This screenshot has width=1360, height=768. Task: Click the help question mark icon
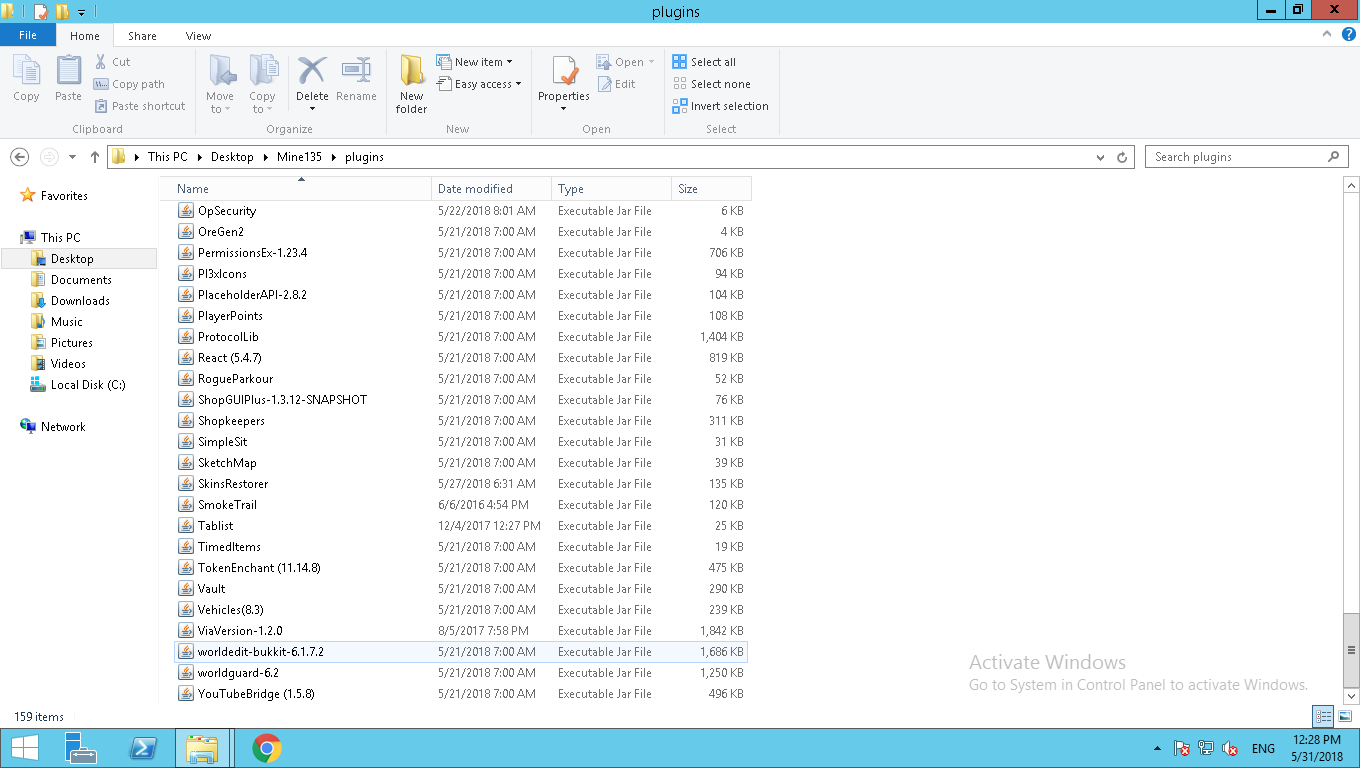pyautogui.click(x=1349, y=35)
